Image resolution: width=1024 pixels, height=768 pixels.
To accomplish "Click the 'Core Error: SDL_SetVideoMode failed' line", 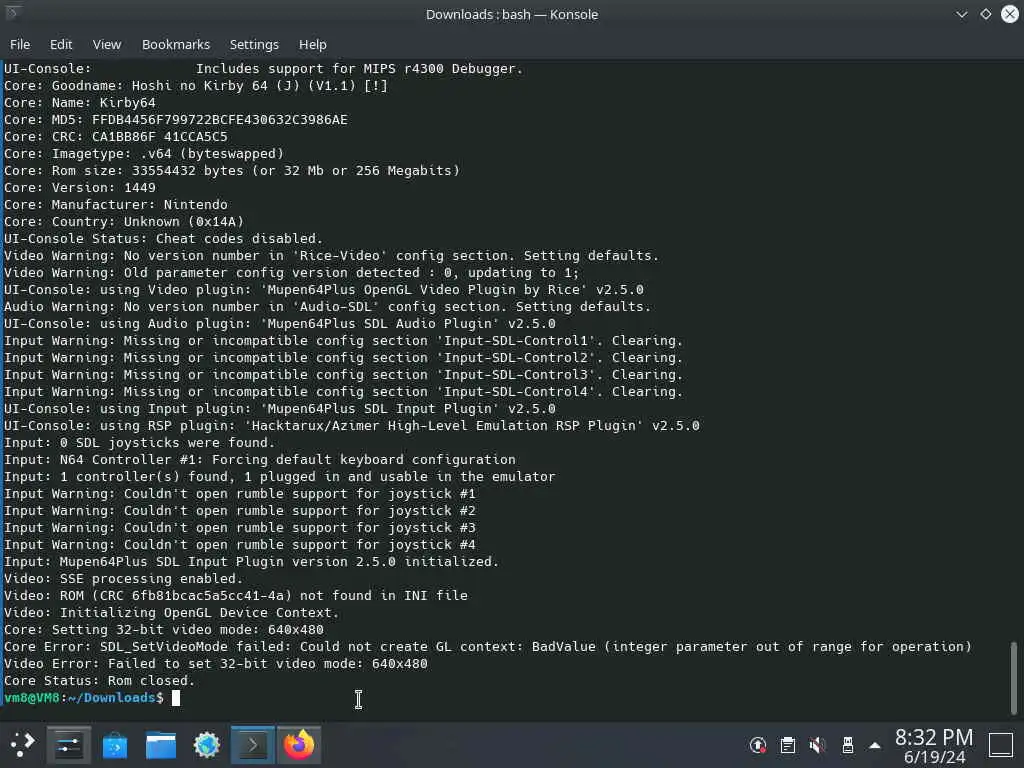I will coord(488,647).
